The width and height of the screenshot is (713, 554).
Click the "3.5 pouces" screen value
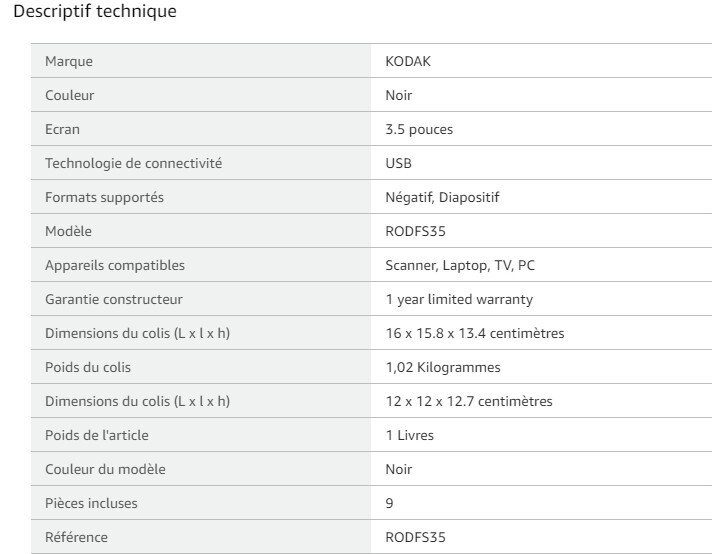[x=418, y=130]
